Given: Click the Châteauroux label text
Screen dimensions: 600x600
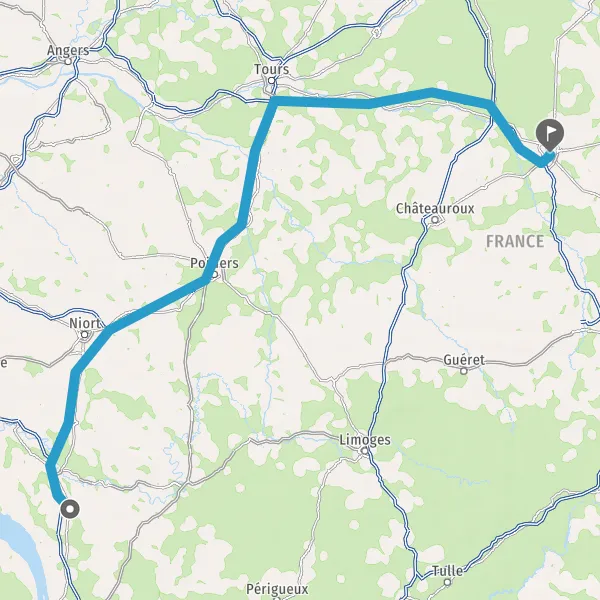Looking at the screenshot, I should point(435,209).
